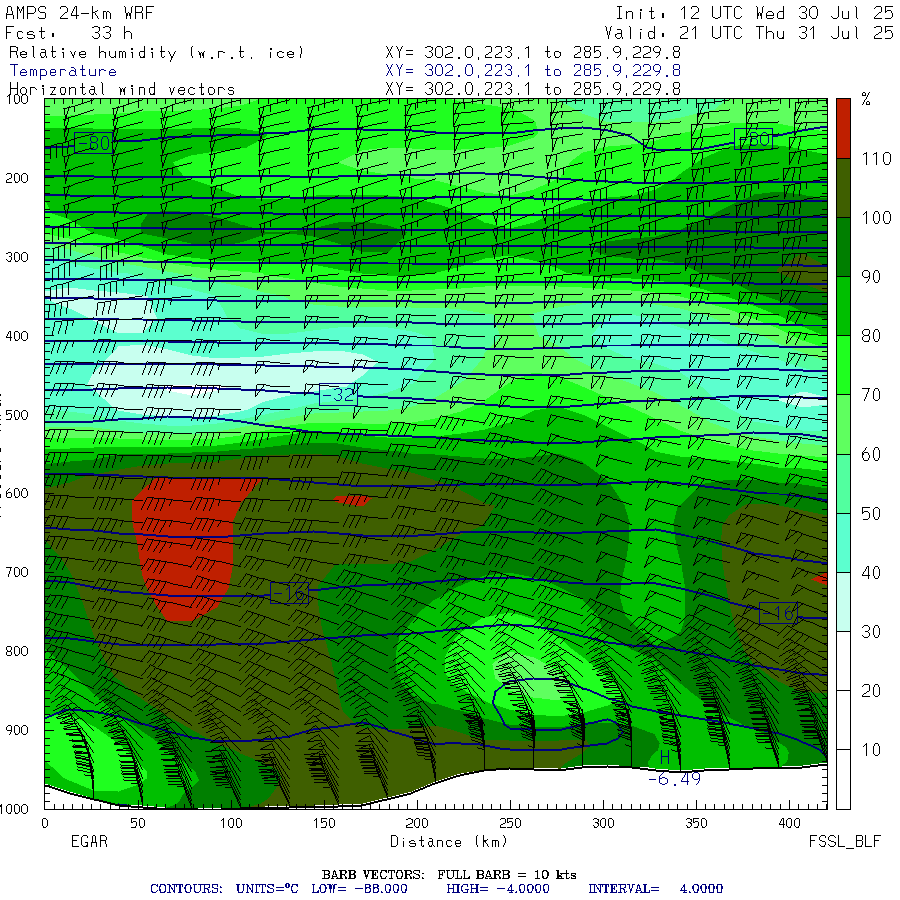The image size is (900, 900).
Task: Click the right-side -16 contour label
Action: [x=778, y=613]
